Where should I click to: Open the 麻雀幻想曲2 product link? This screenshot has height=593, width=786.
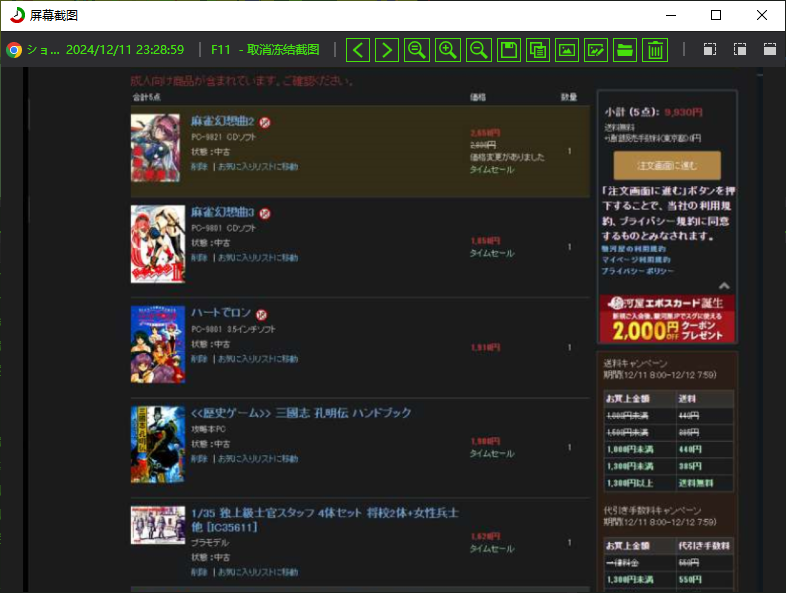[x=222, y=121]
